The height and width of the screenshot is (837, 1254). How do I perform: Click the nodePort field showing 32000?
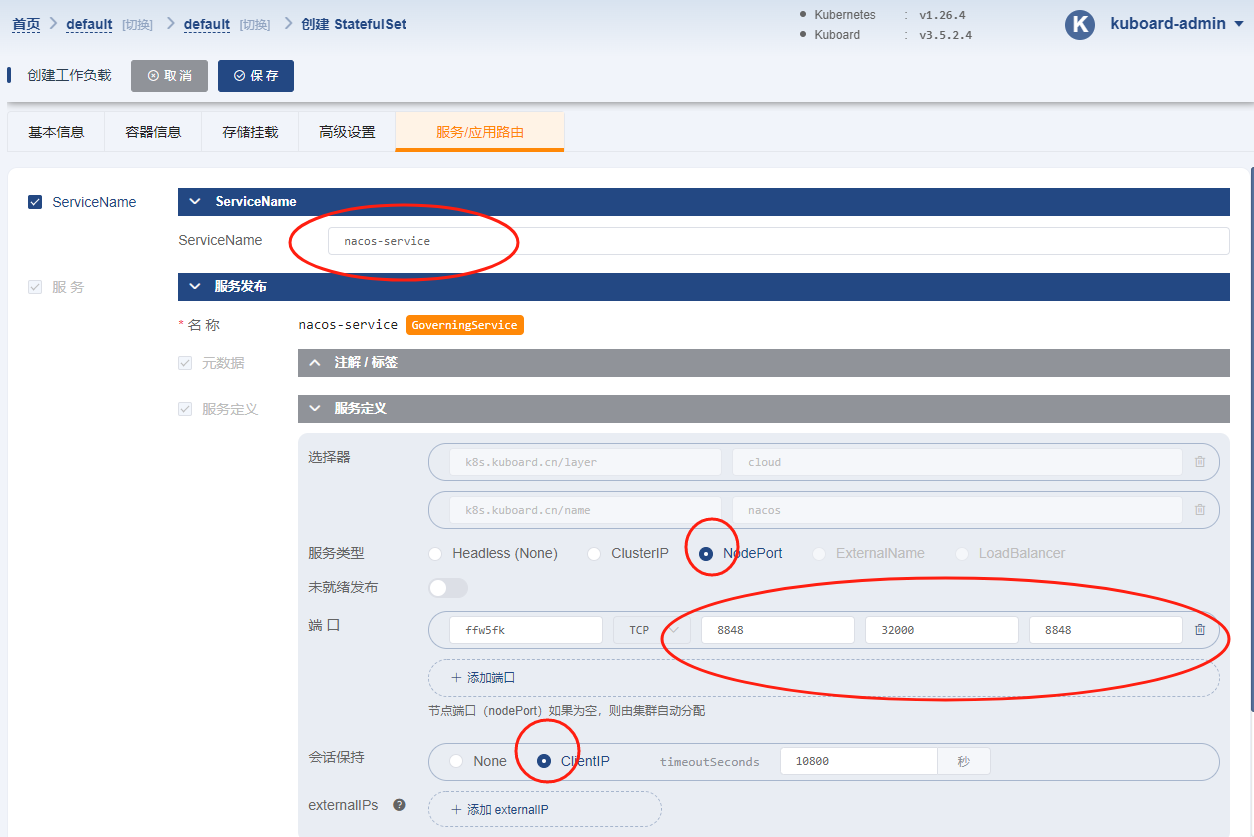pos(941,630)
